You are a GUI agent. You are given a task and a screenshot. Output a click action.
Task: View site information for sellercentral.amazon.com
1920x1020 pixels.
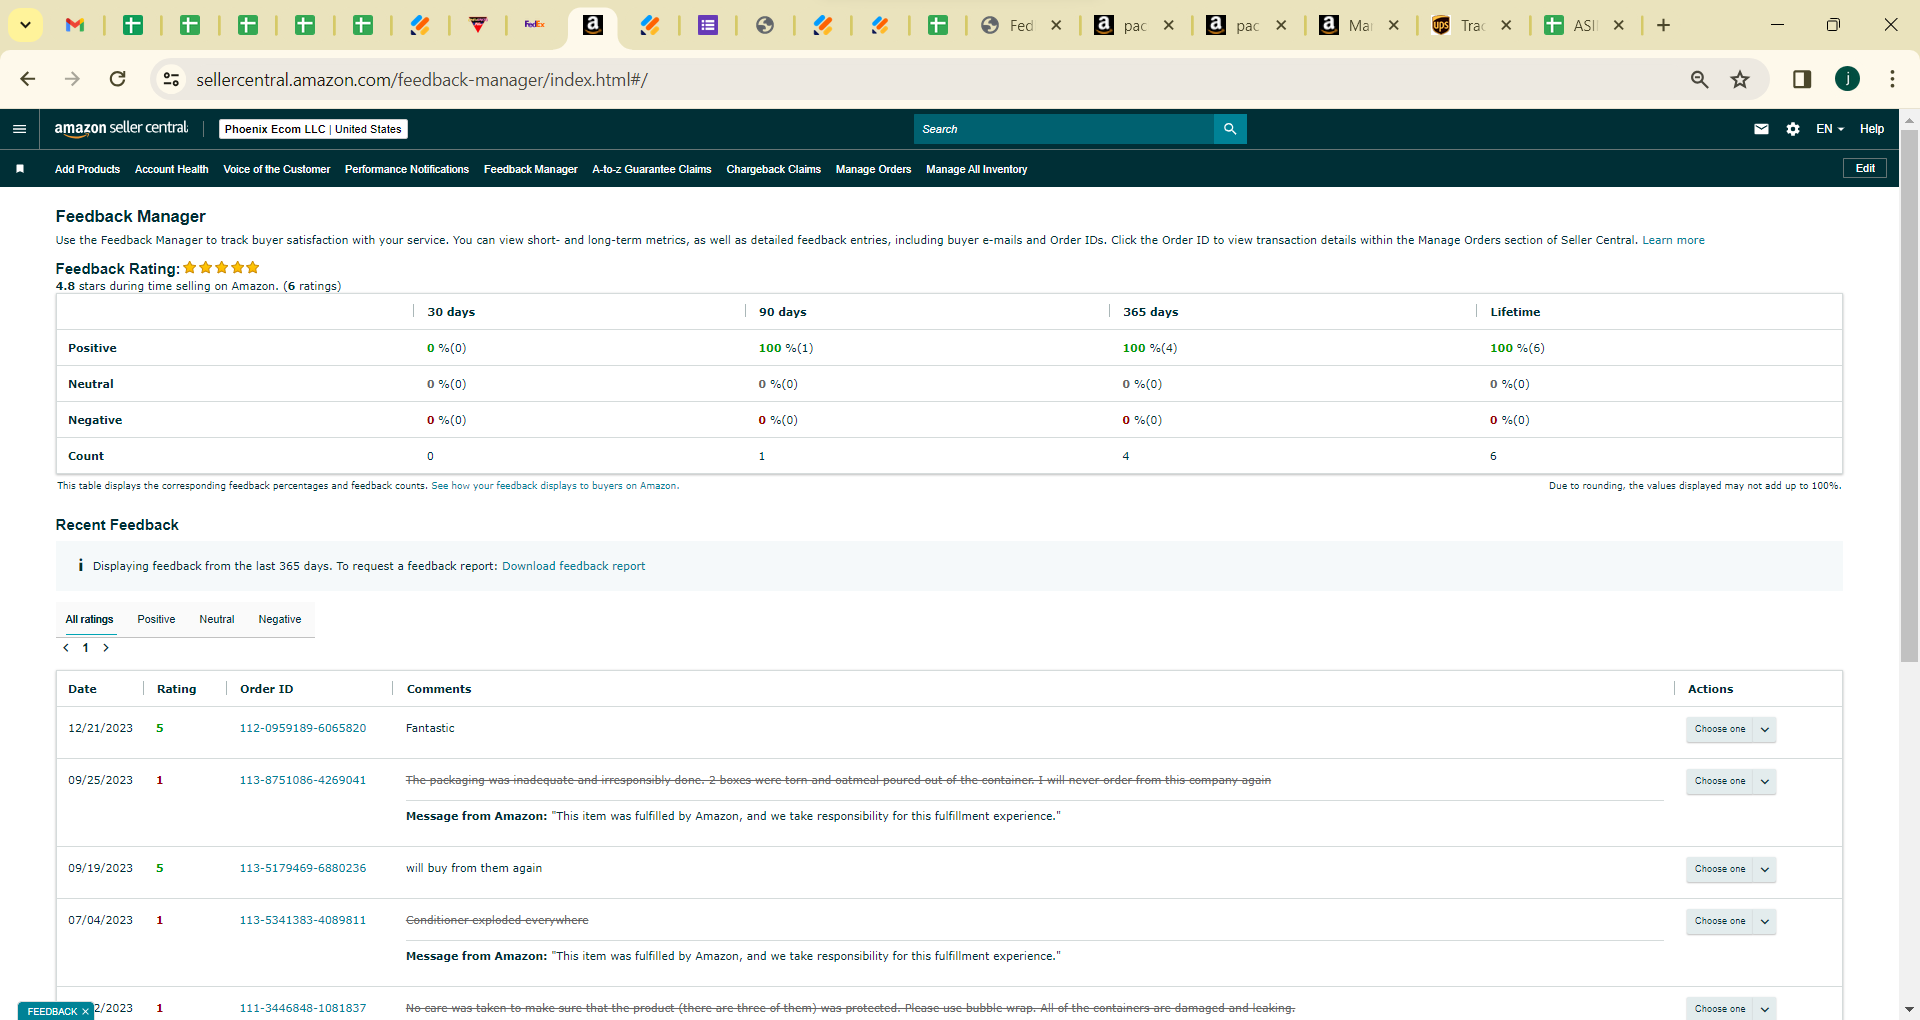(x=171, y=79)
